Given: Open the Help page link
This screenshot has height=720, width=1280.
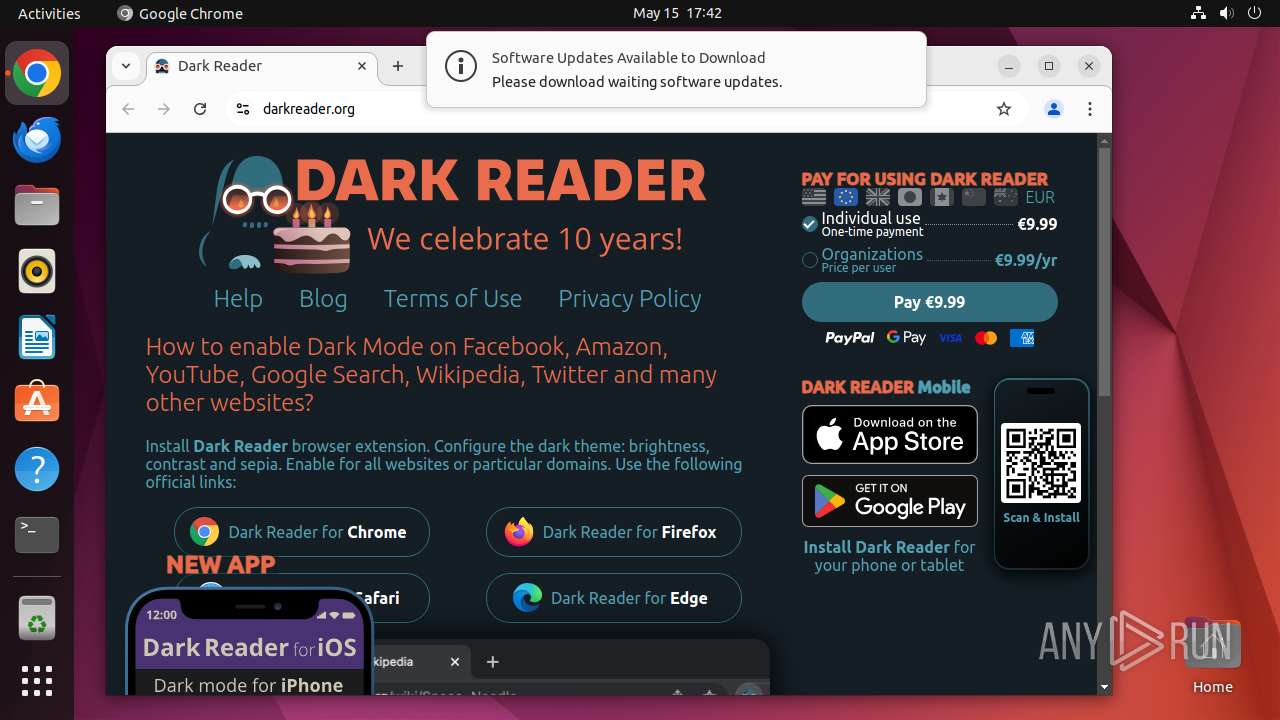Looking at the screenshot, I should click(x=238, y=298).
